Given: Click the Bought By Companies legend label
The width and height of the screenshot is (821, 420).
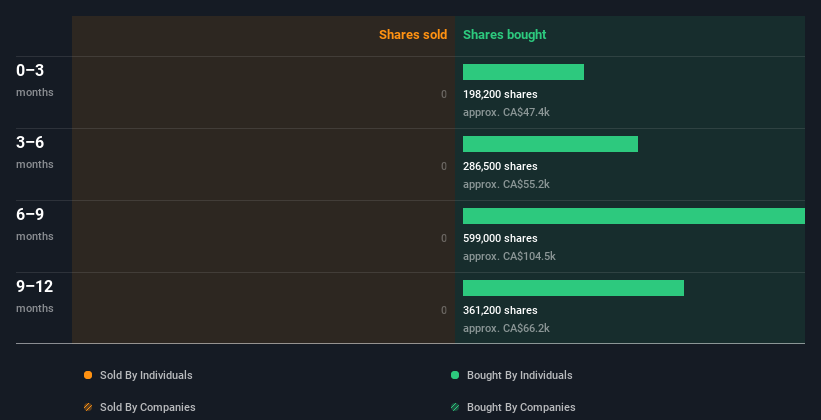Looking at the screenshot, I should coord(521,407).
